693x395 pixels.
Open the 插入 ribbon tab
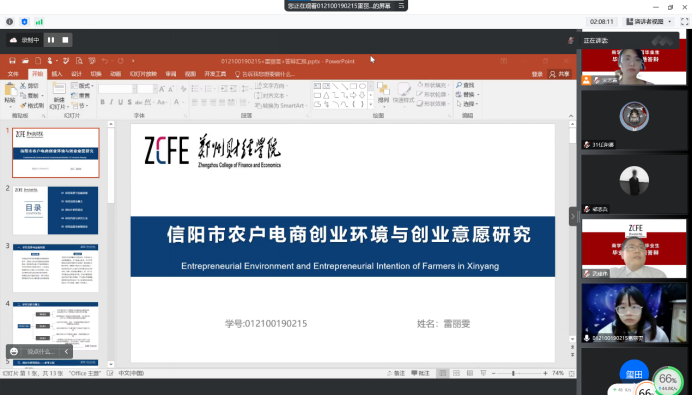pos(57,74)
